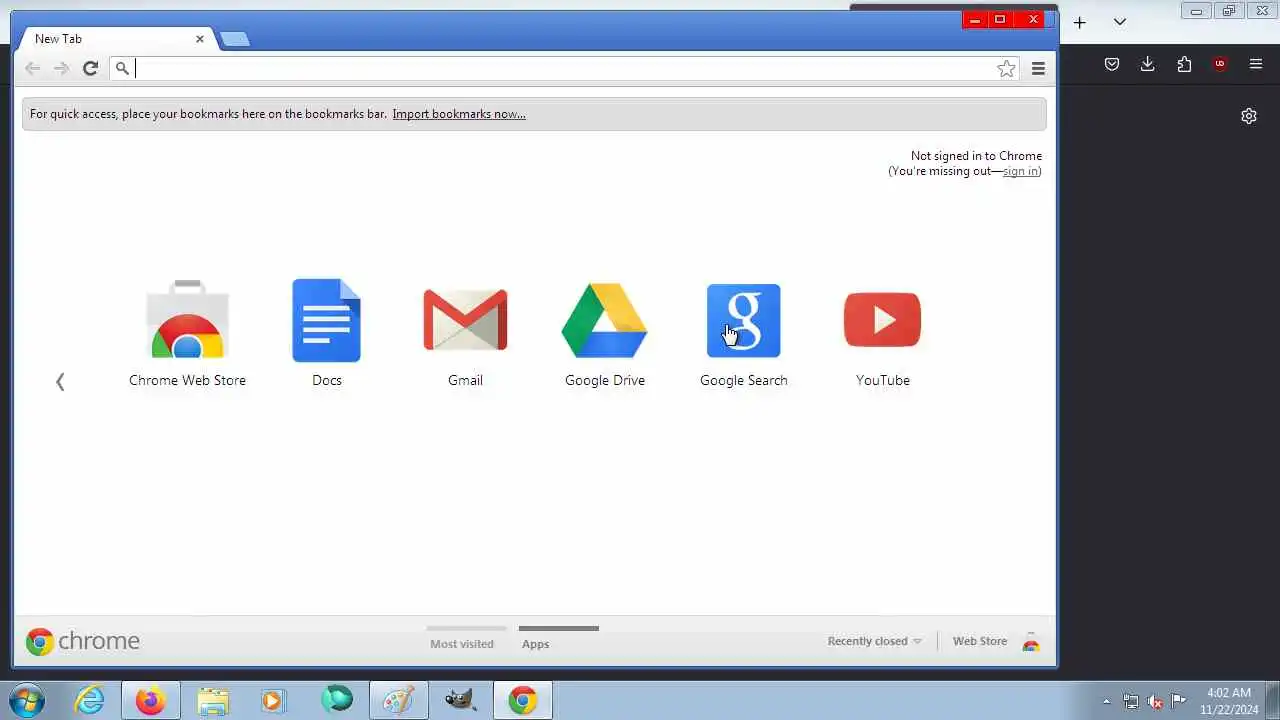Open a new tab in Chrome
The width and height of the screenshot is (1280, 720).
coord(234,39)
